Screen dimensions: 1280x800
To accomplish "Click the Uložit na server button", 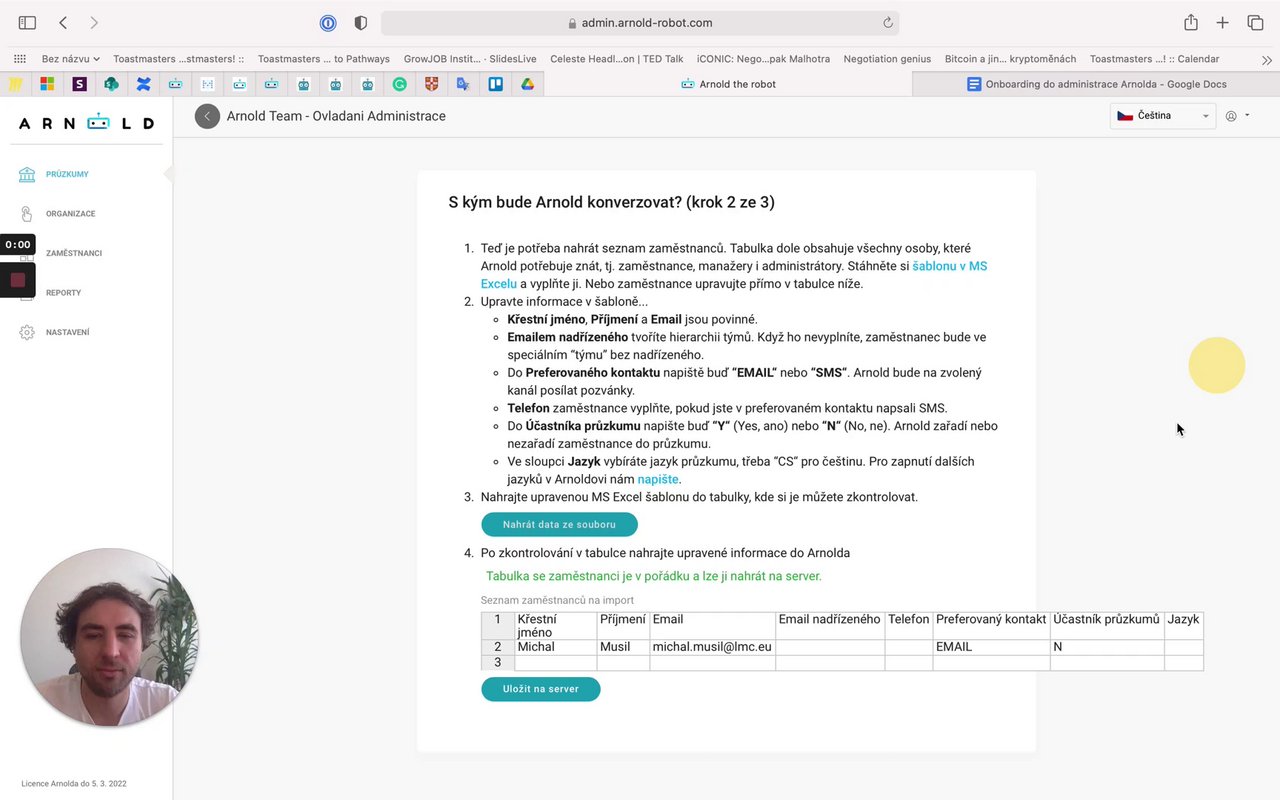I will coord(540,689).
